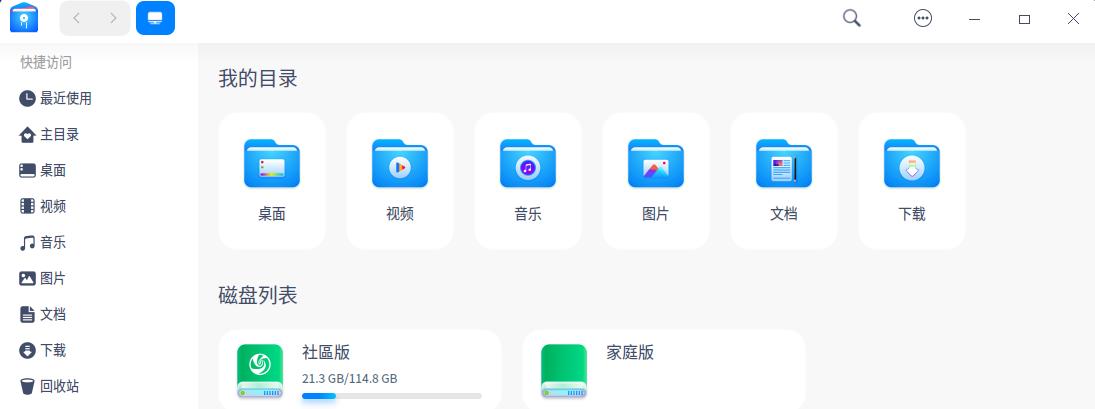Minimize the file manager window

point(975,20)
